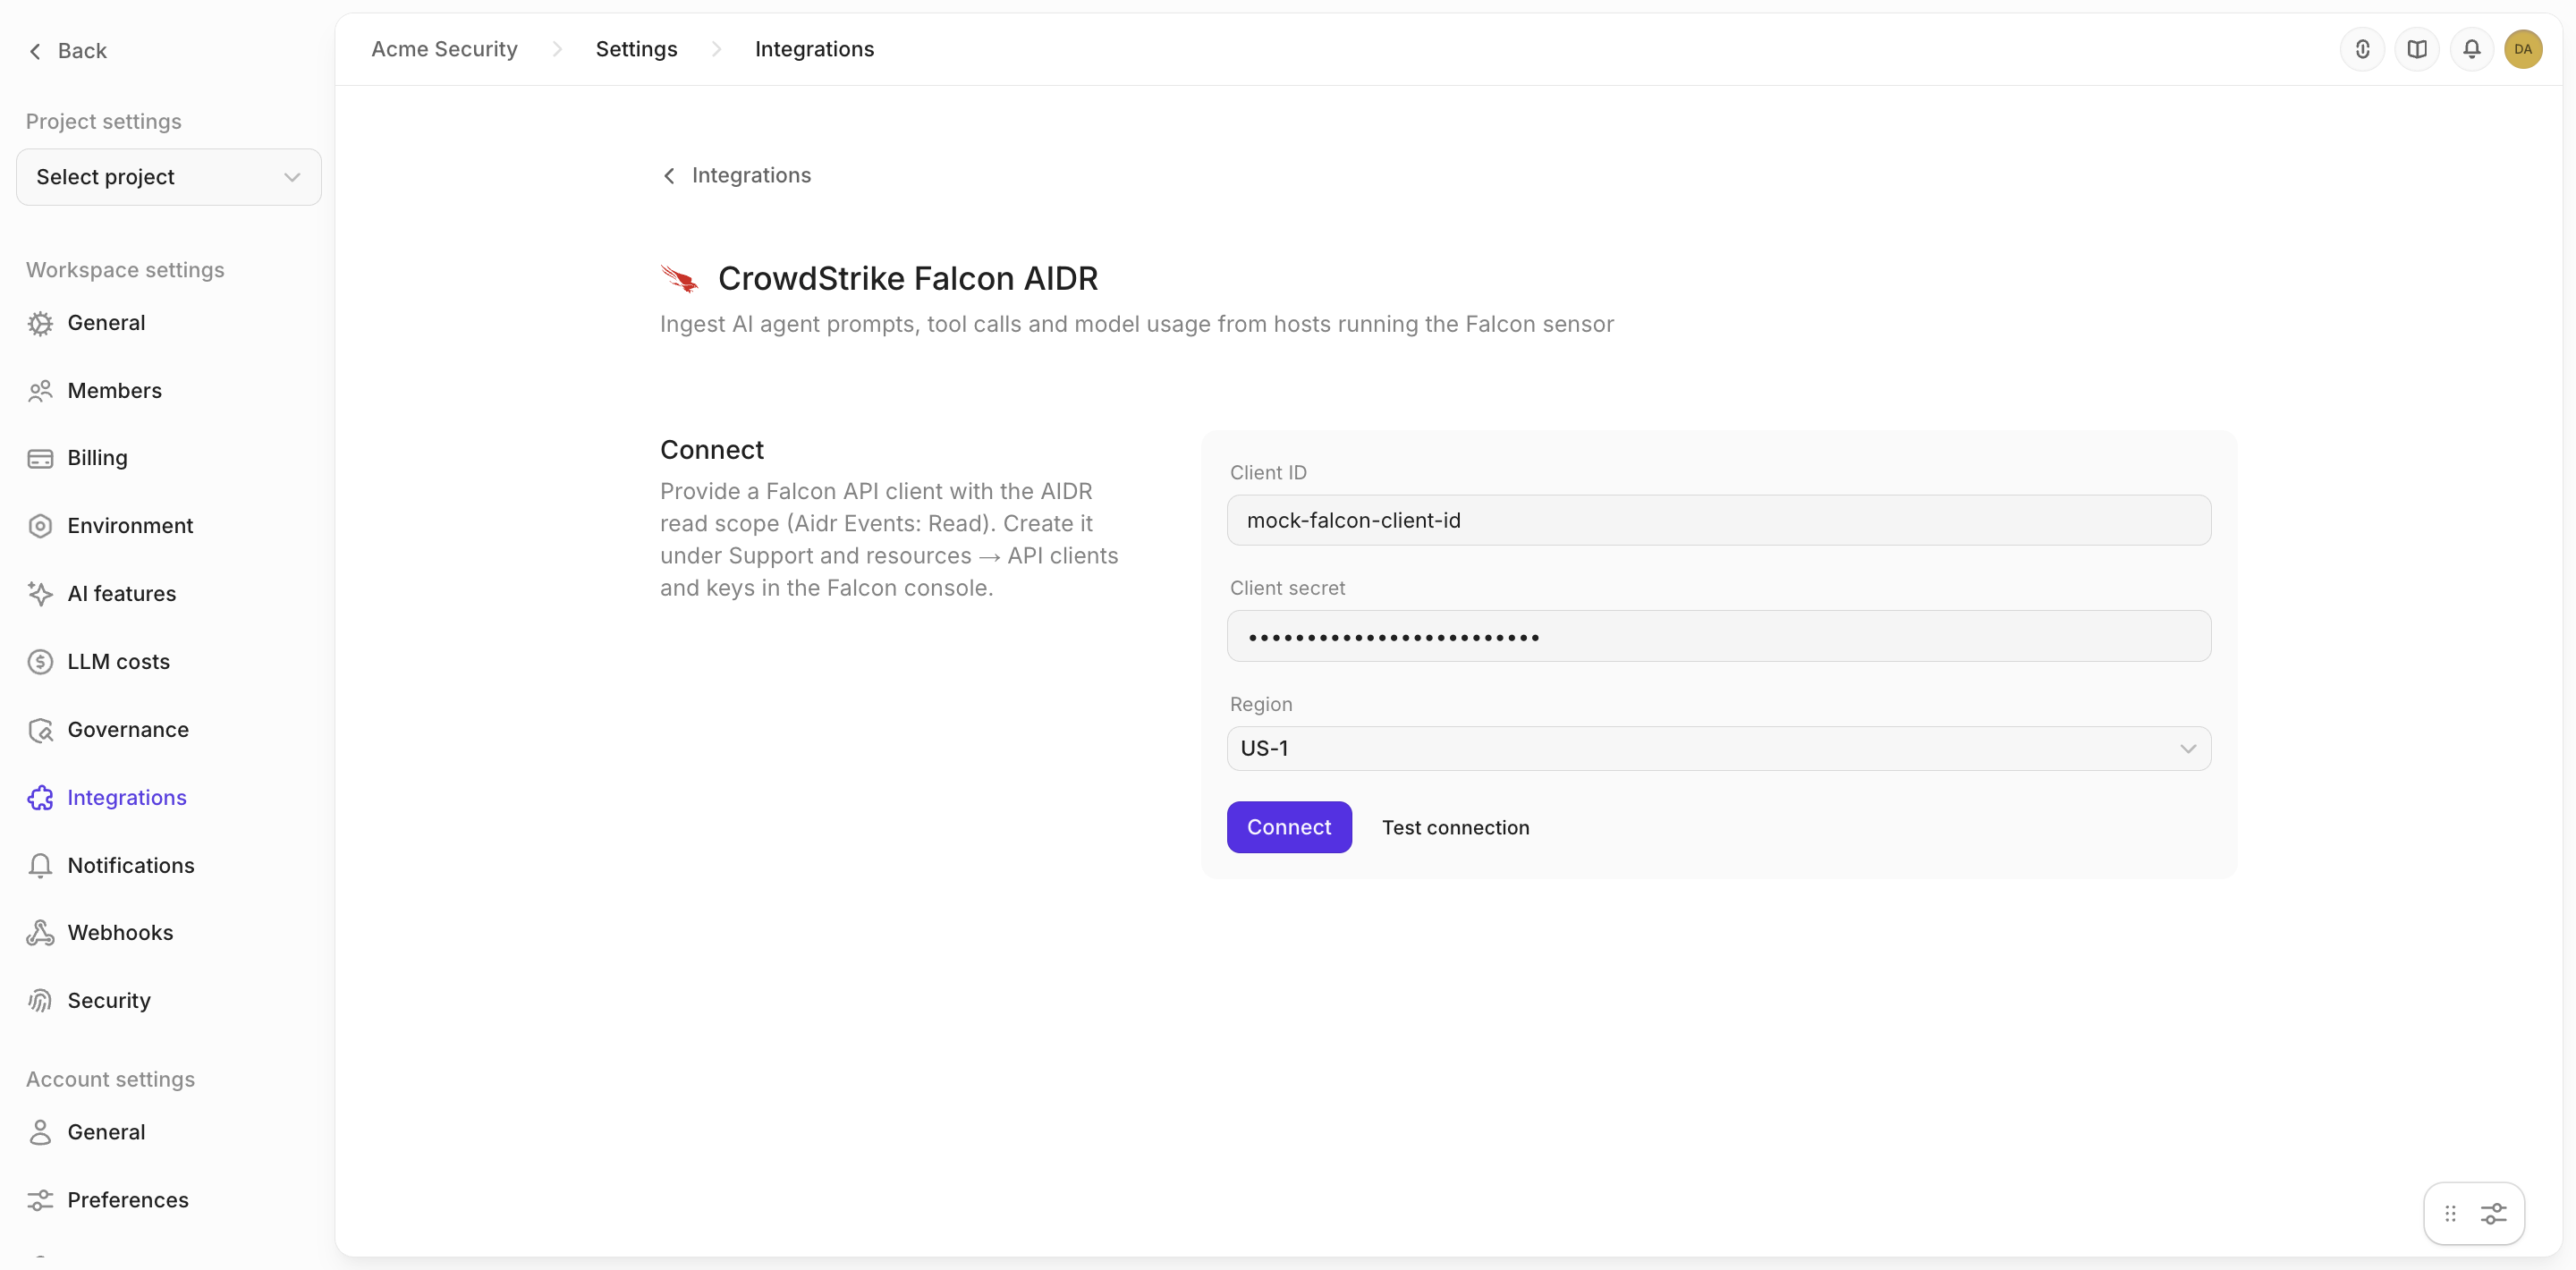The height and width of the screenshot is (1270, 2576).
Task: Click the Settings breadcrumb
Action: tap(636, 49)
